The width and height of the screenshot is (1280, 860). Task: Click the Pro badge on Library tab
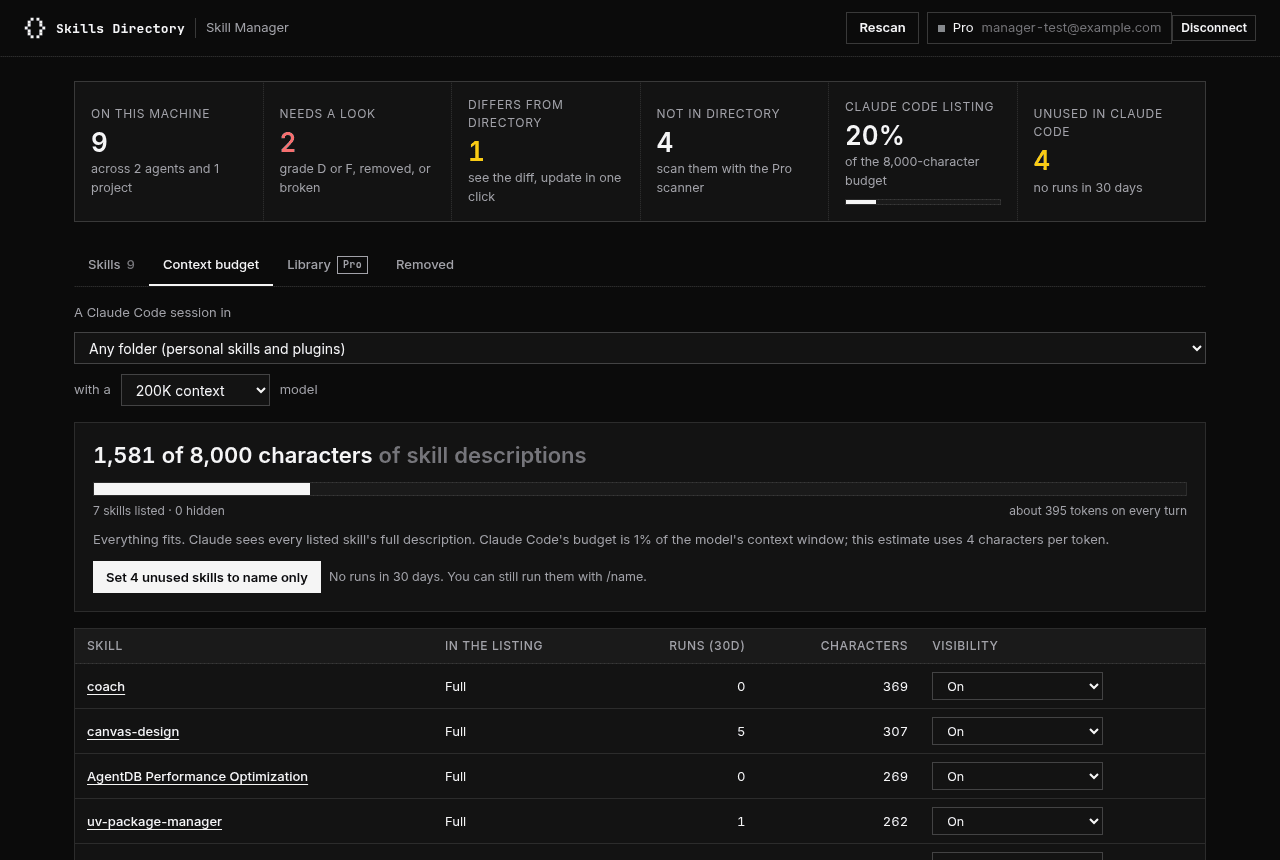pos(352,265)
